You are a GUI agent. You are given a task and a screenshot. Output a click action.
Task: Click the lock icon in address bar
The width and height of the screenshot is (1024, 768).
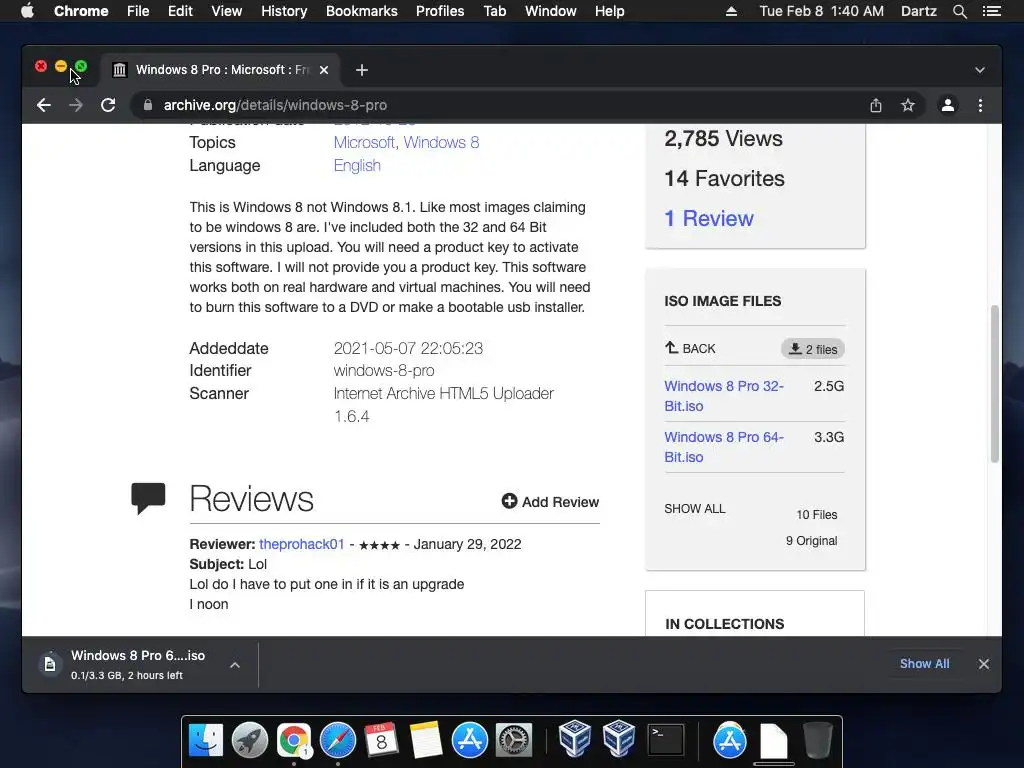tap(148, 105)
